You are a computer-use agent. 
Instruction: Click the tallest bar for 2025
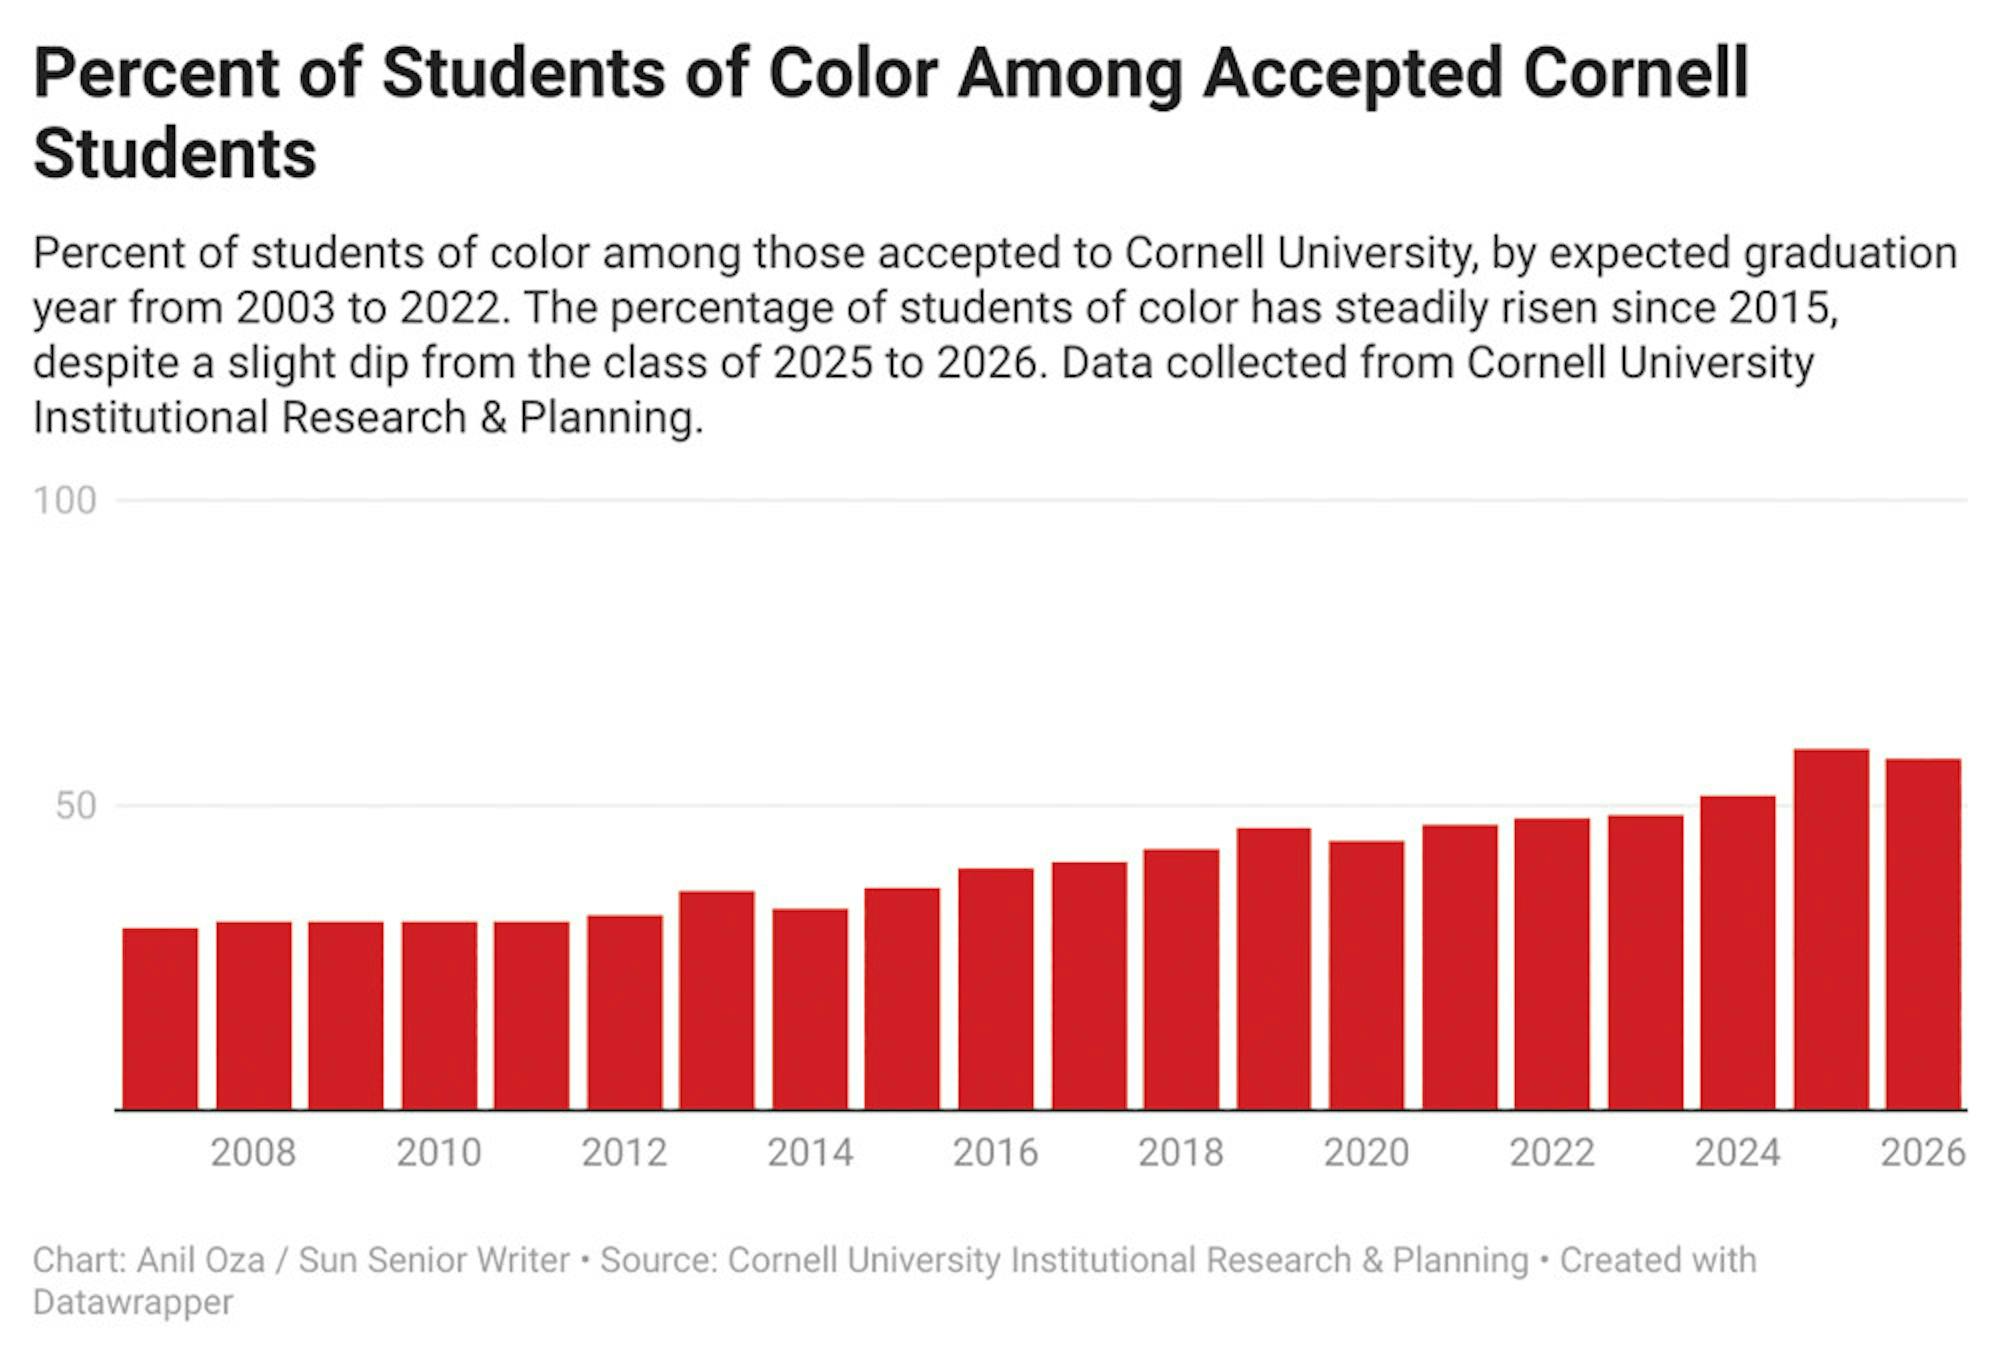pos(1830,929)
